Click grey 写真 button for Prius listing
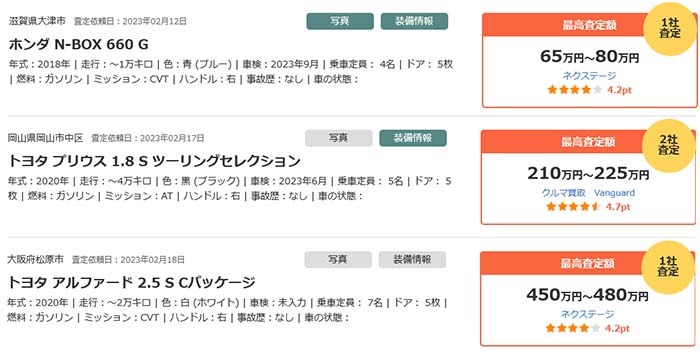 point(338,138)
